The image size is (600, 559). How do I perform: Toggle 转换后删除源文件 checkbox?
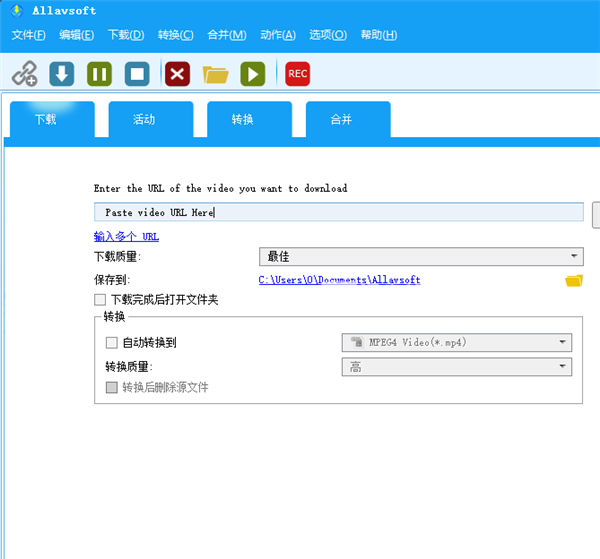[112, 387]
